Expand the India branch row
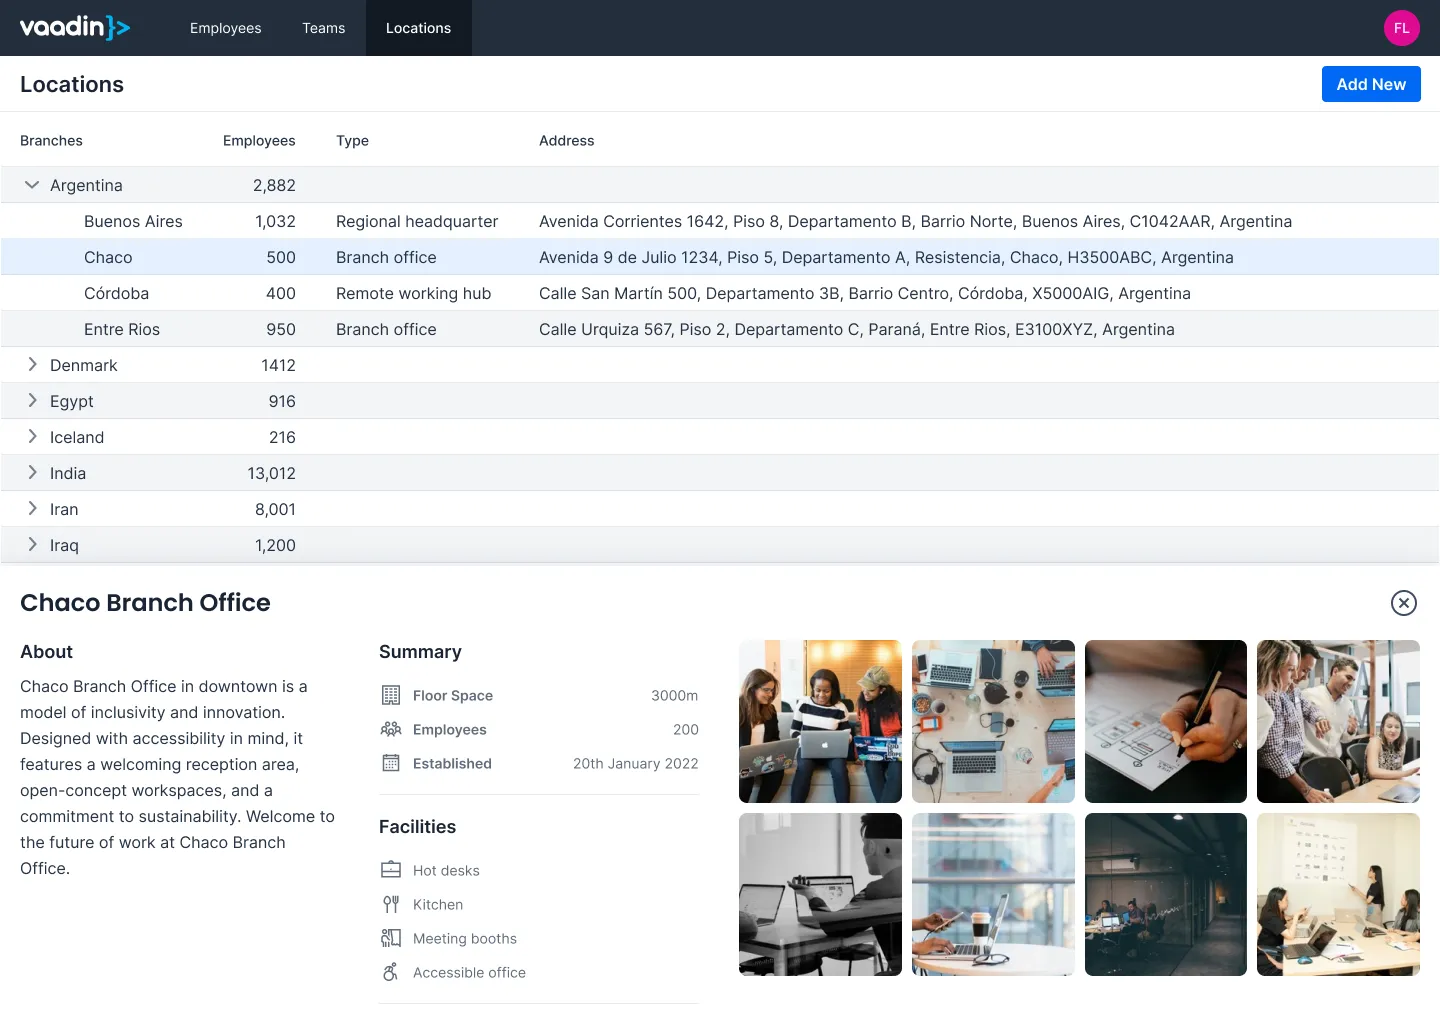This screenshot has width=1440, height=1024. 32,473
